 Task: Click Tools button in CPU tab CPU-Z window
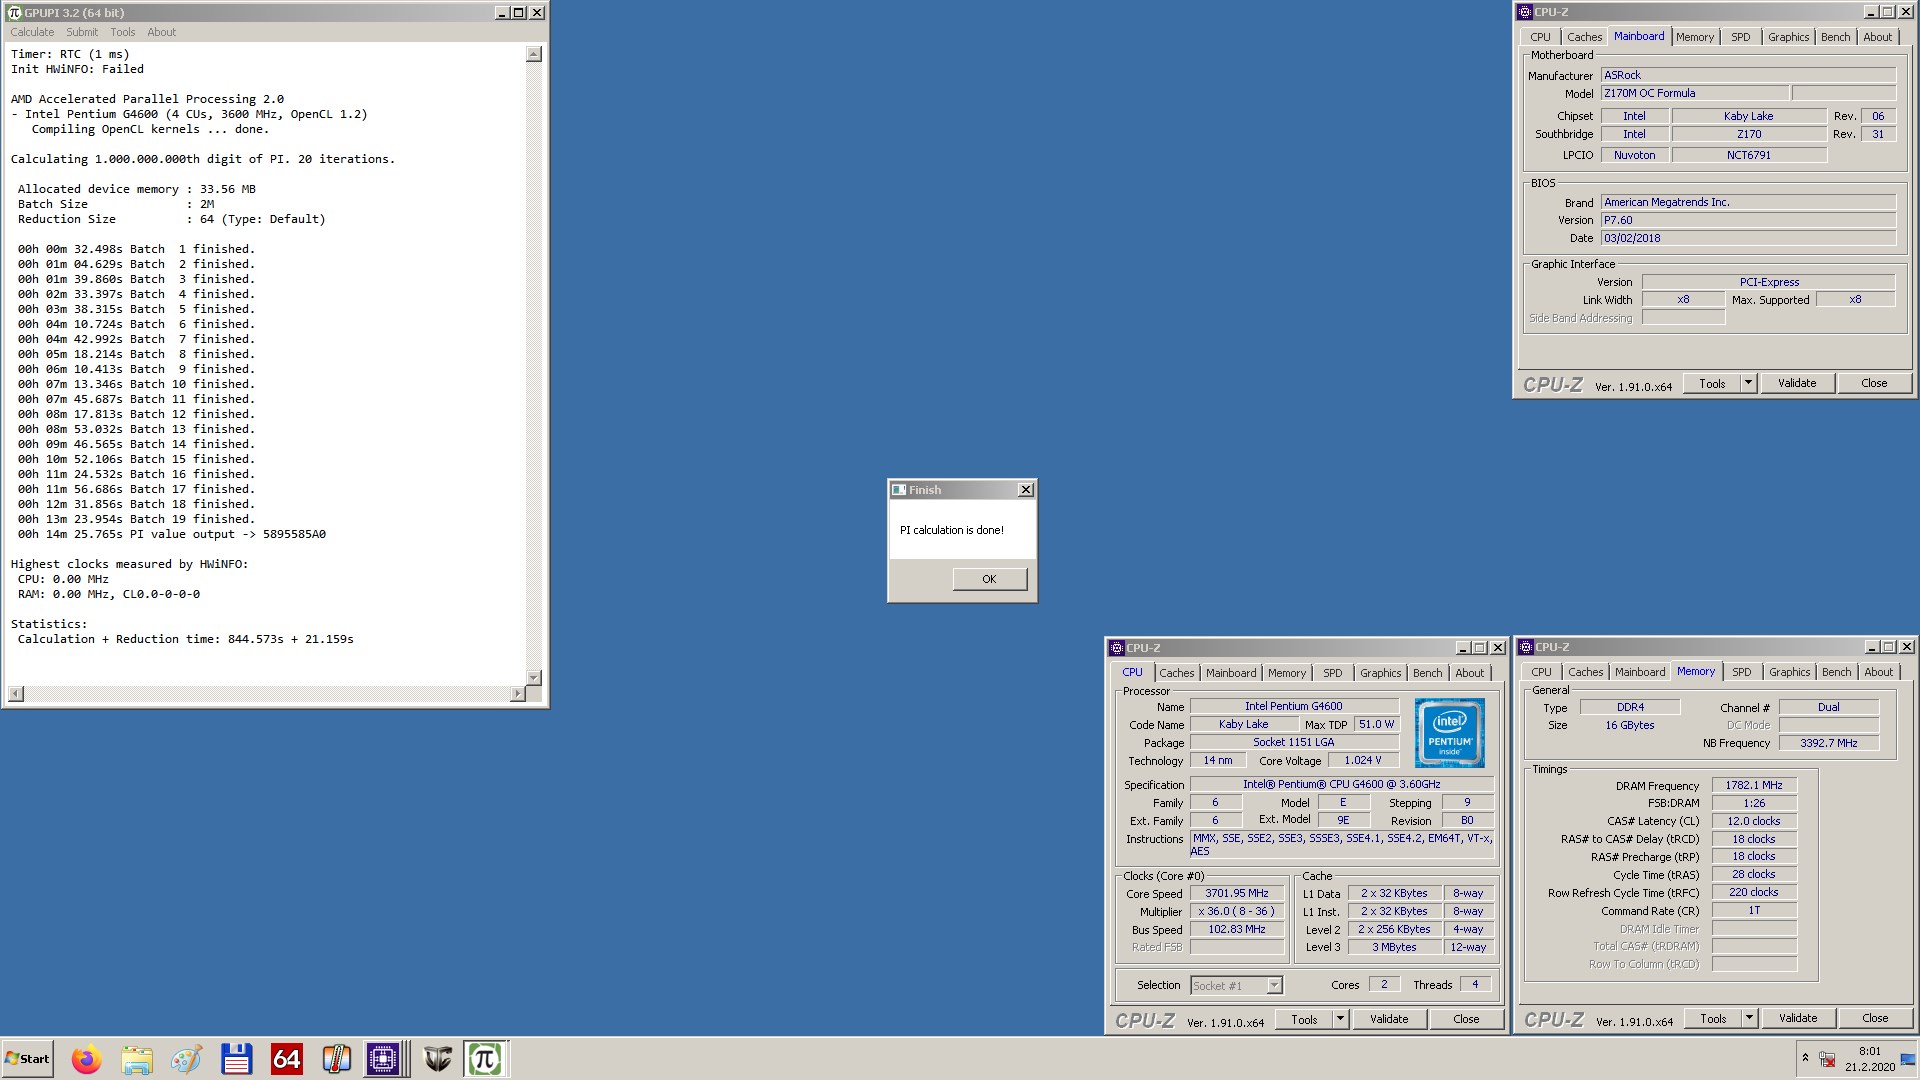pos(1304,1019)
